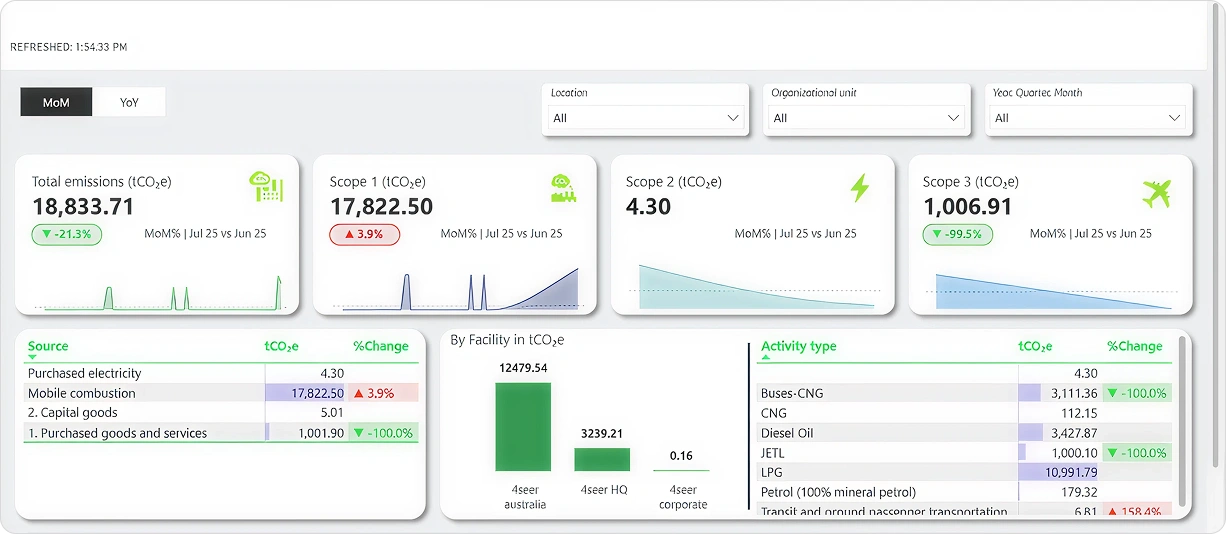Click the Scope 1 factory emissions icon
1226x534 pixels.
coord(563,187)
